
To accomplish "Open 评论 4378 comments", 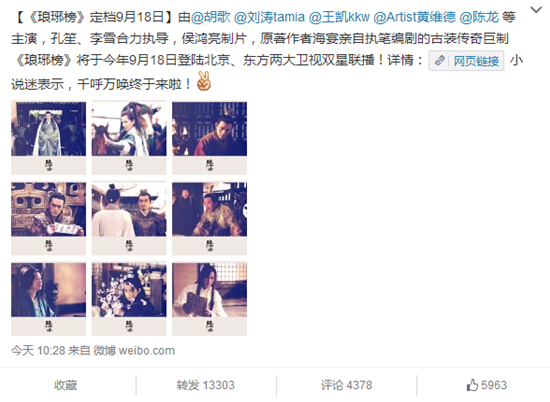I will pyautogui.click(x=346, y=385).
